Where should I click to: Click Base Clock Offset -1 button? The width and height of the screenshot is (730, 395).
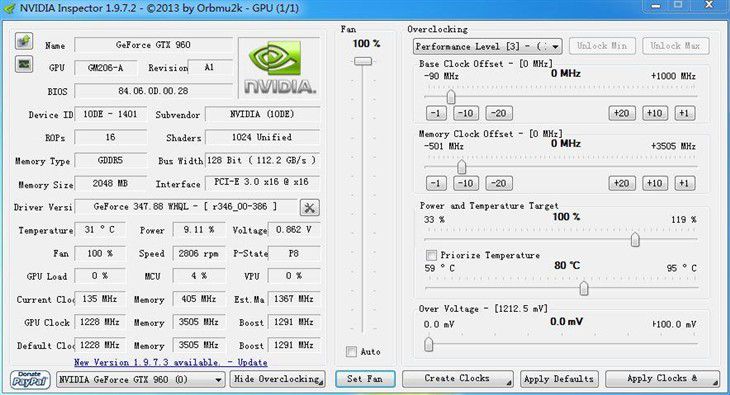(x=436, y=113)
